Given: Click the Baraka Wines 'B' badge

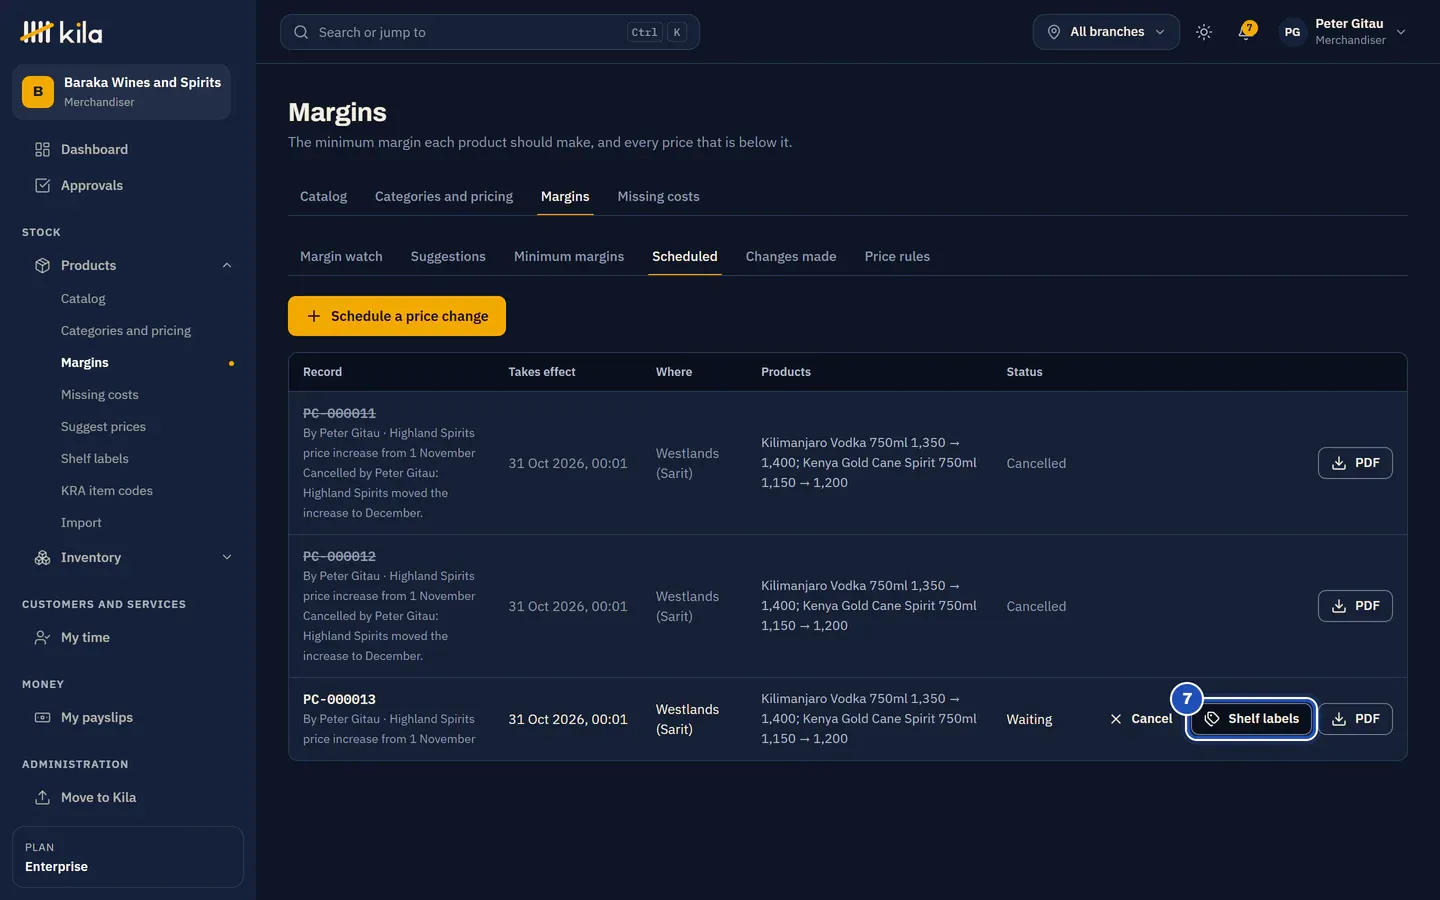Looking at the screenshot, I should click(x=38, y=92).
